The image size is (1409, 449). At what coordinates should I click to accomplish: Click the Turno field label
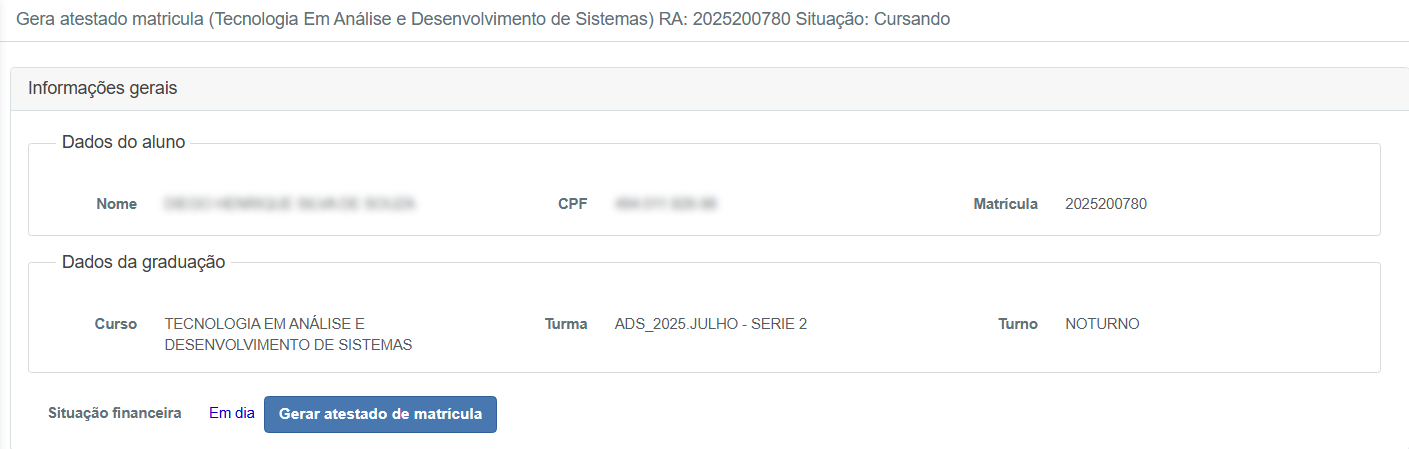pyautogui.click(x=1017, y=324)
